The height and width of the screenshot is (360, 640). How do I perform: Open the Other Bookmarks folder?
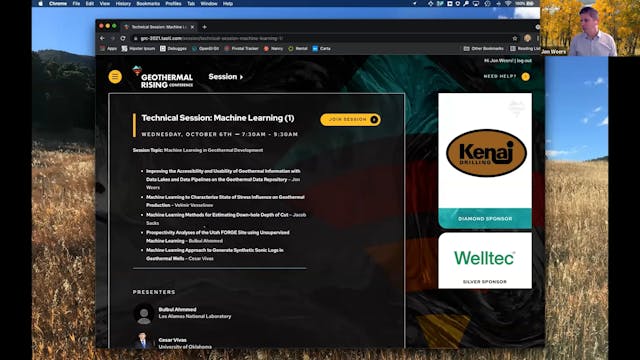click(x=484, y=49)
